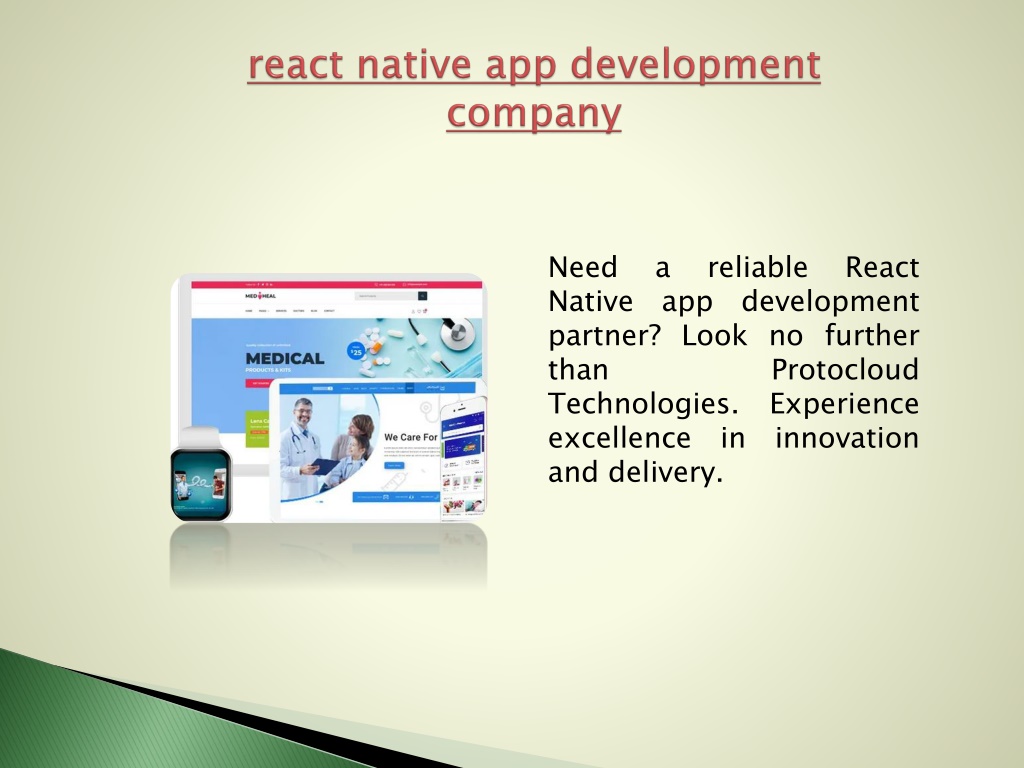This screenshot has width=1024, height=768.
Task: Select the medical website devices mockup image
Action: click(328, 398)
